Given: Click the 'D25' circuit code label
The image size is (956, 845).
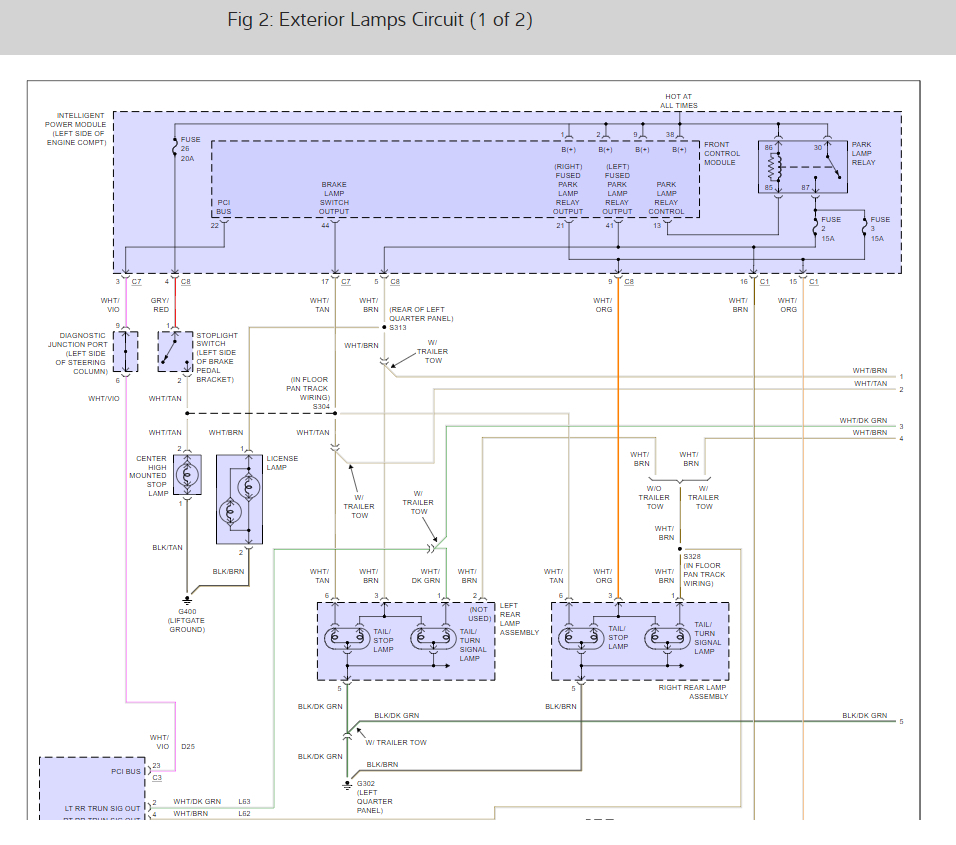Looking at the screenshot, I should point(188,747).
